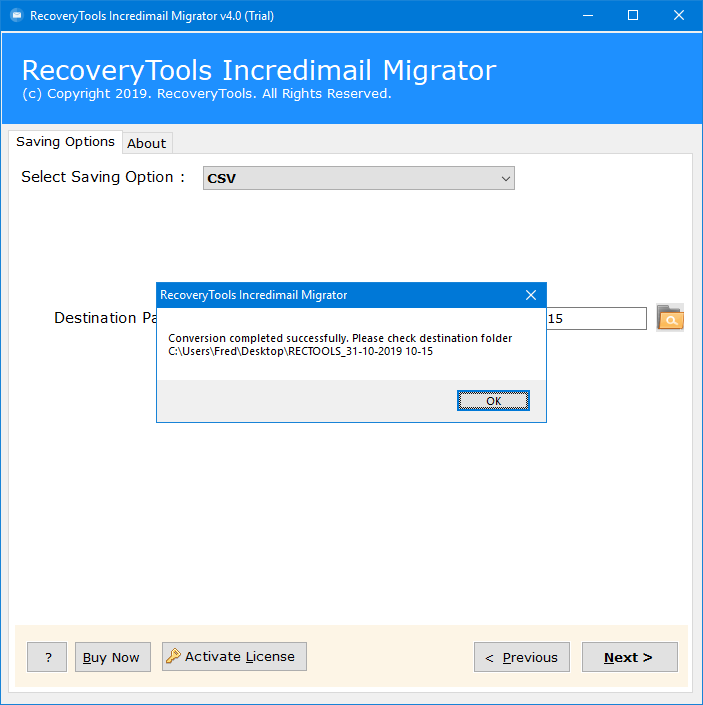Click the help question mark button

[x=47, y=657]
